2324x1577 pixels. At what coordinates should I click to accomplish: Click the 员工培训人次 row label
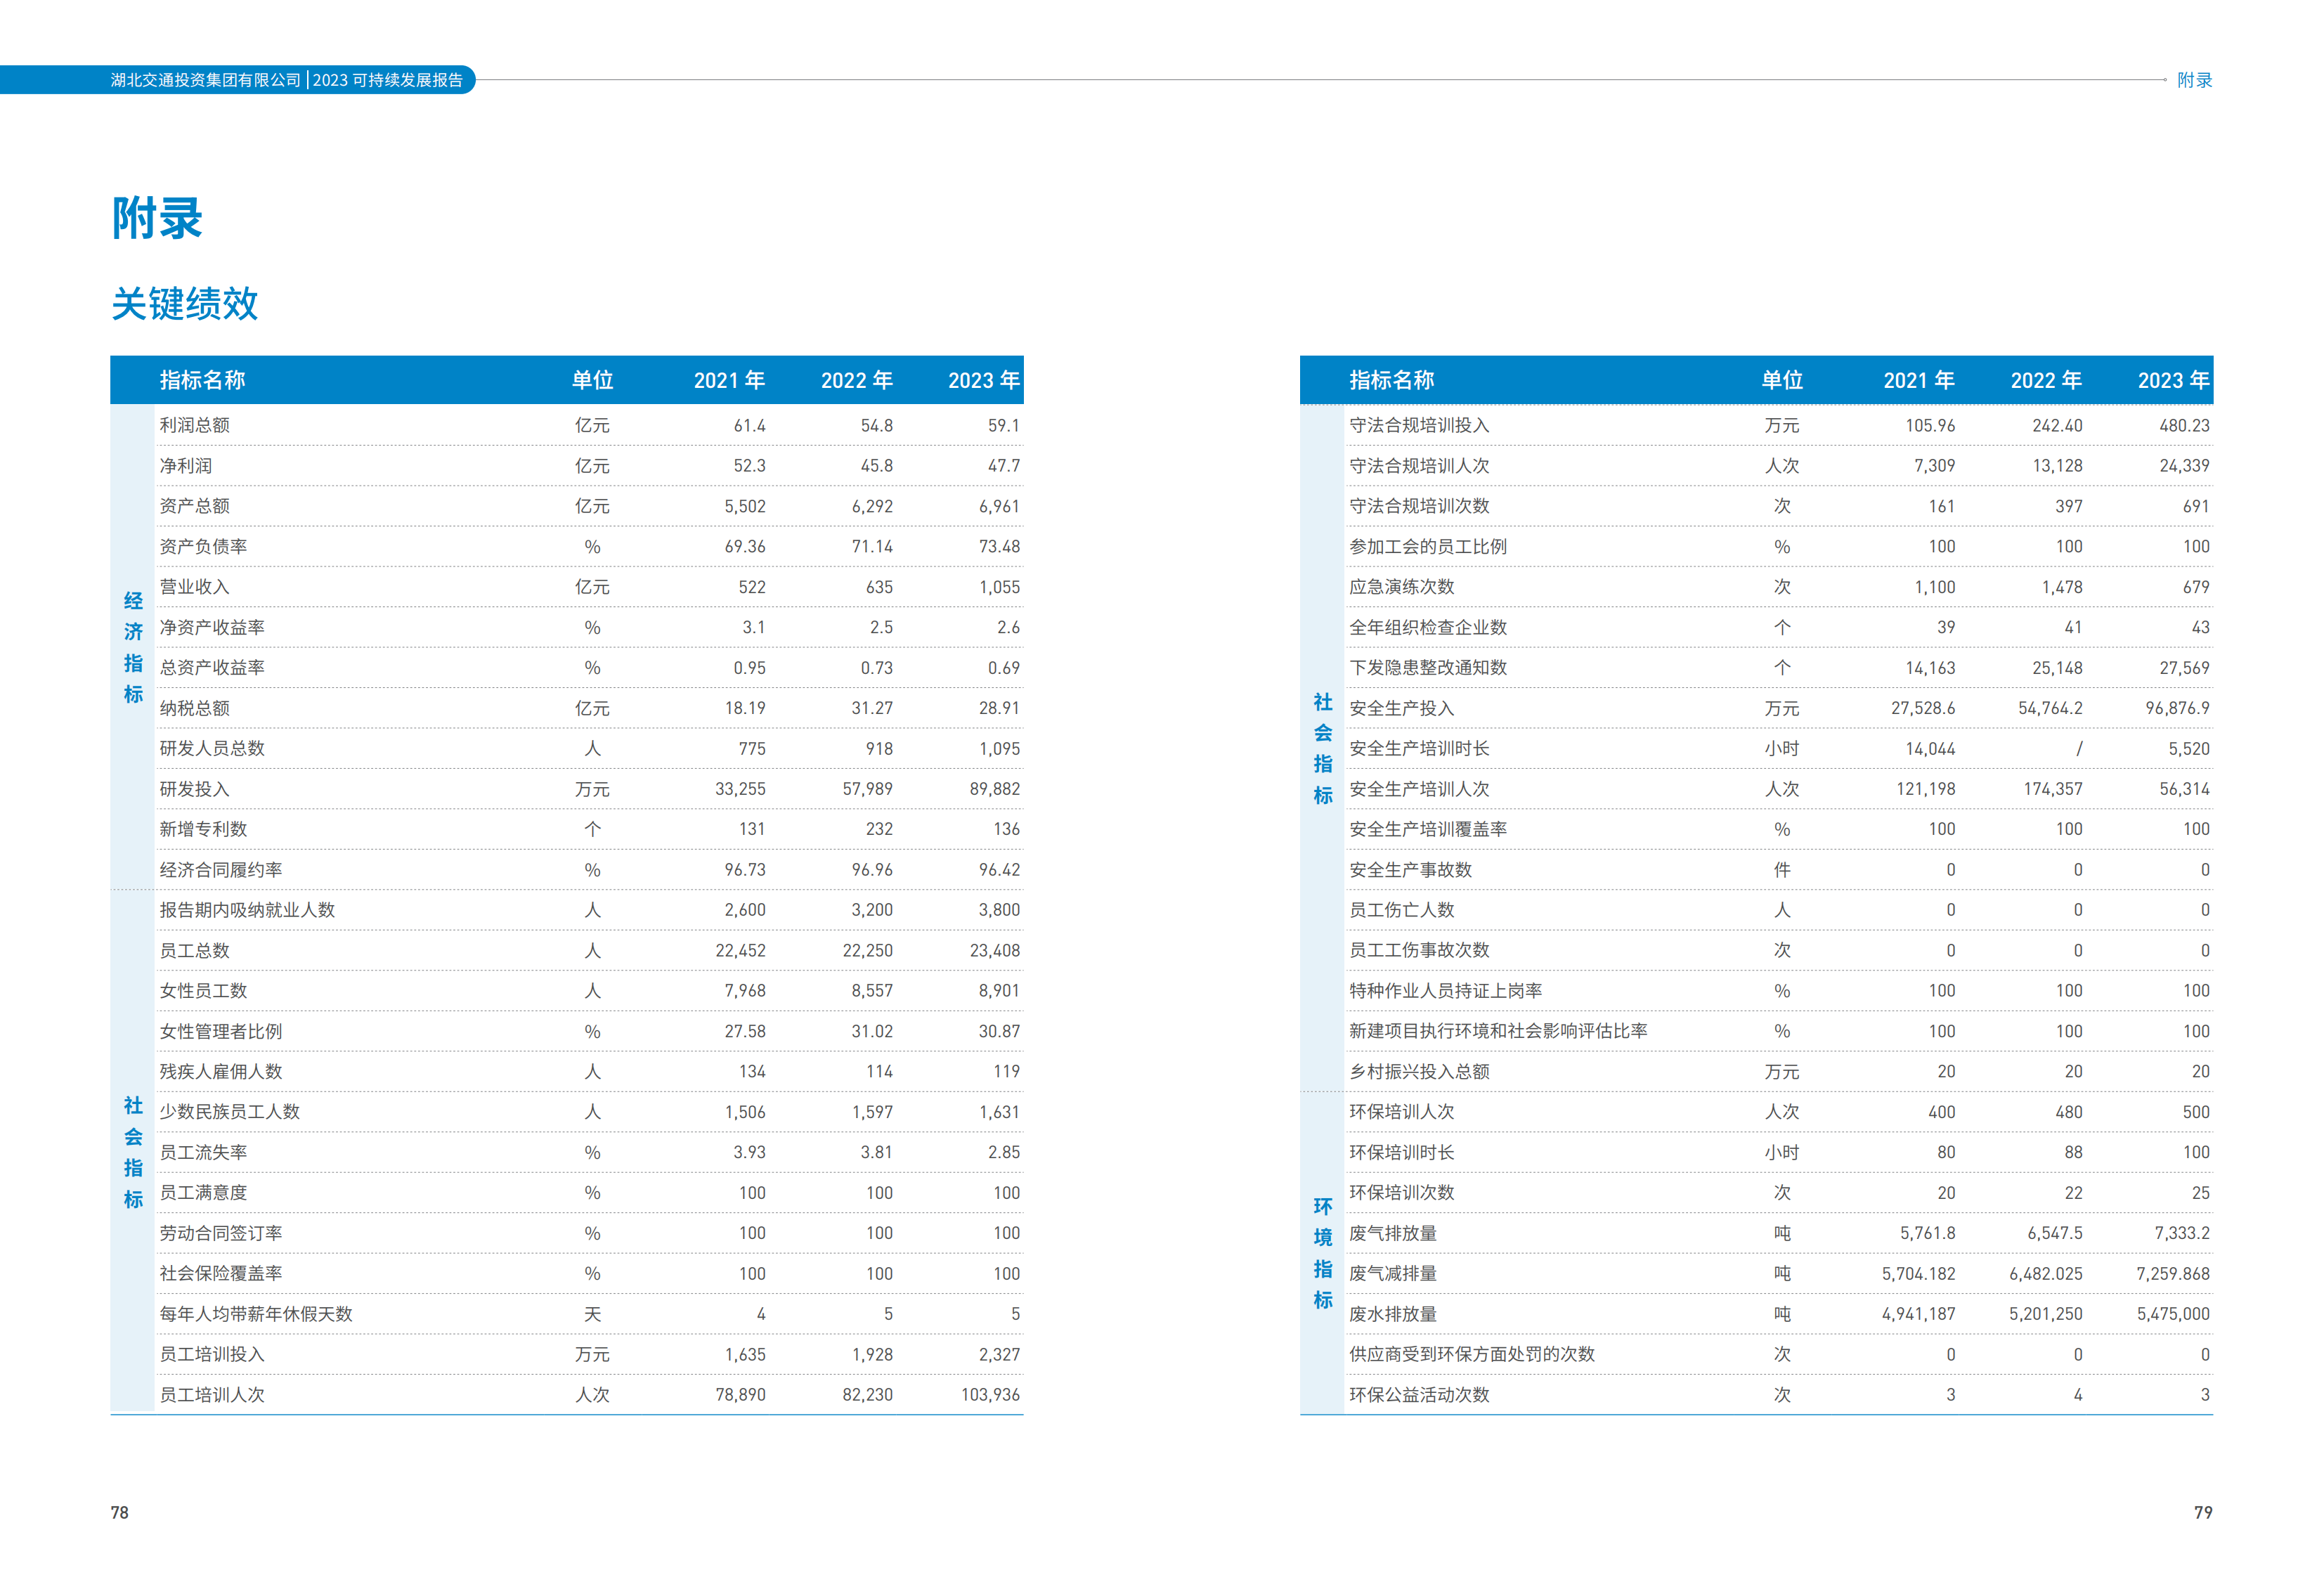[x=212, y=1395]
